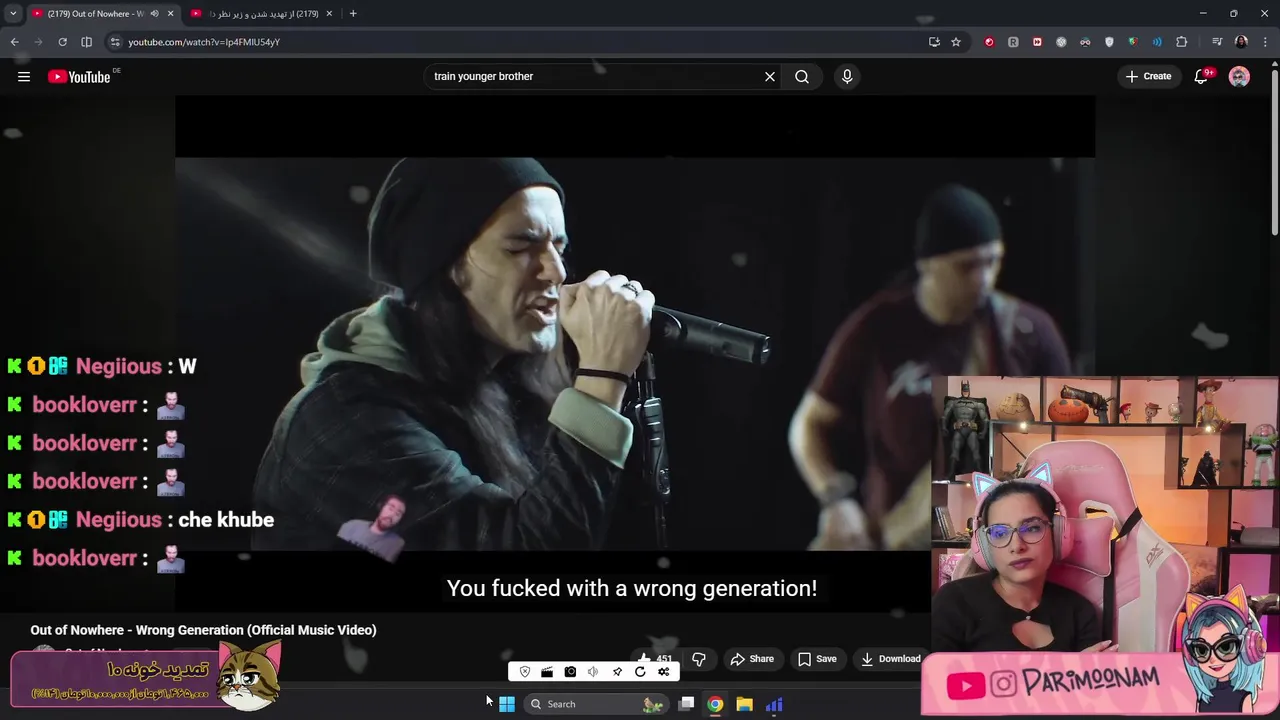Click the red circular extension icon

[989, 42]
